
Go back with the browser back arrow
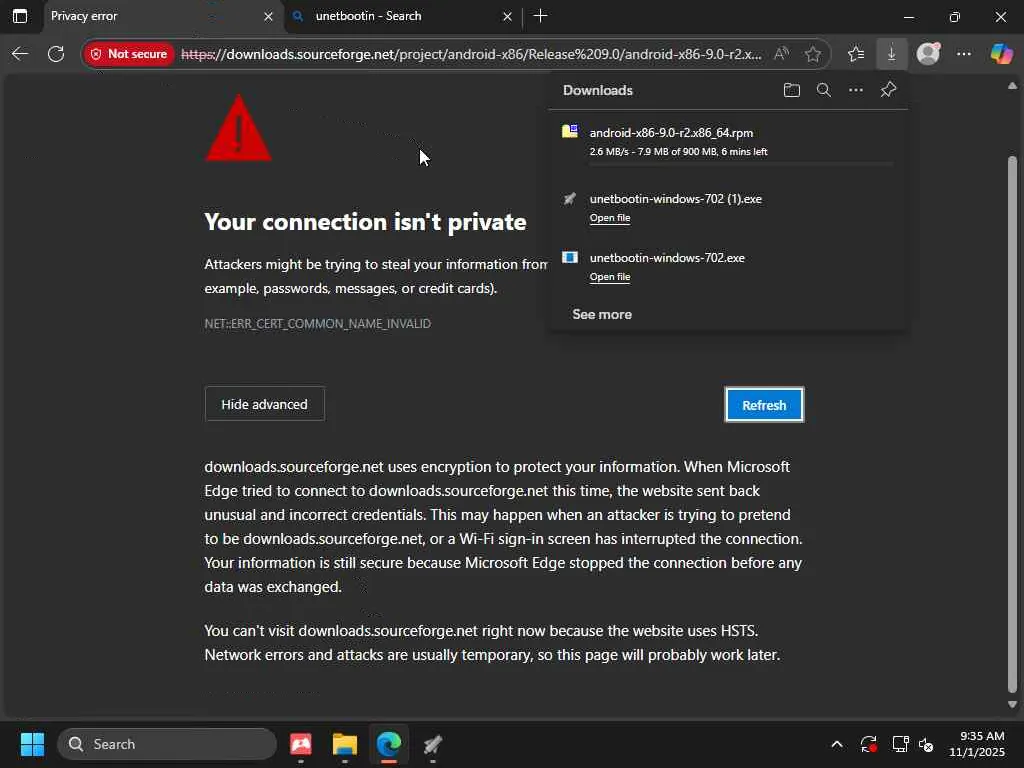(20, 54)
